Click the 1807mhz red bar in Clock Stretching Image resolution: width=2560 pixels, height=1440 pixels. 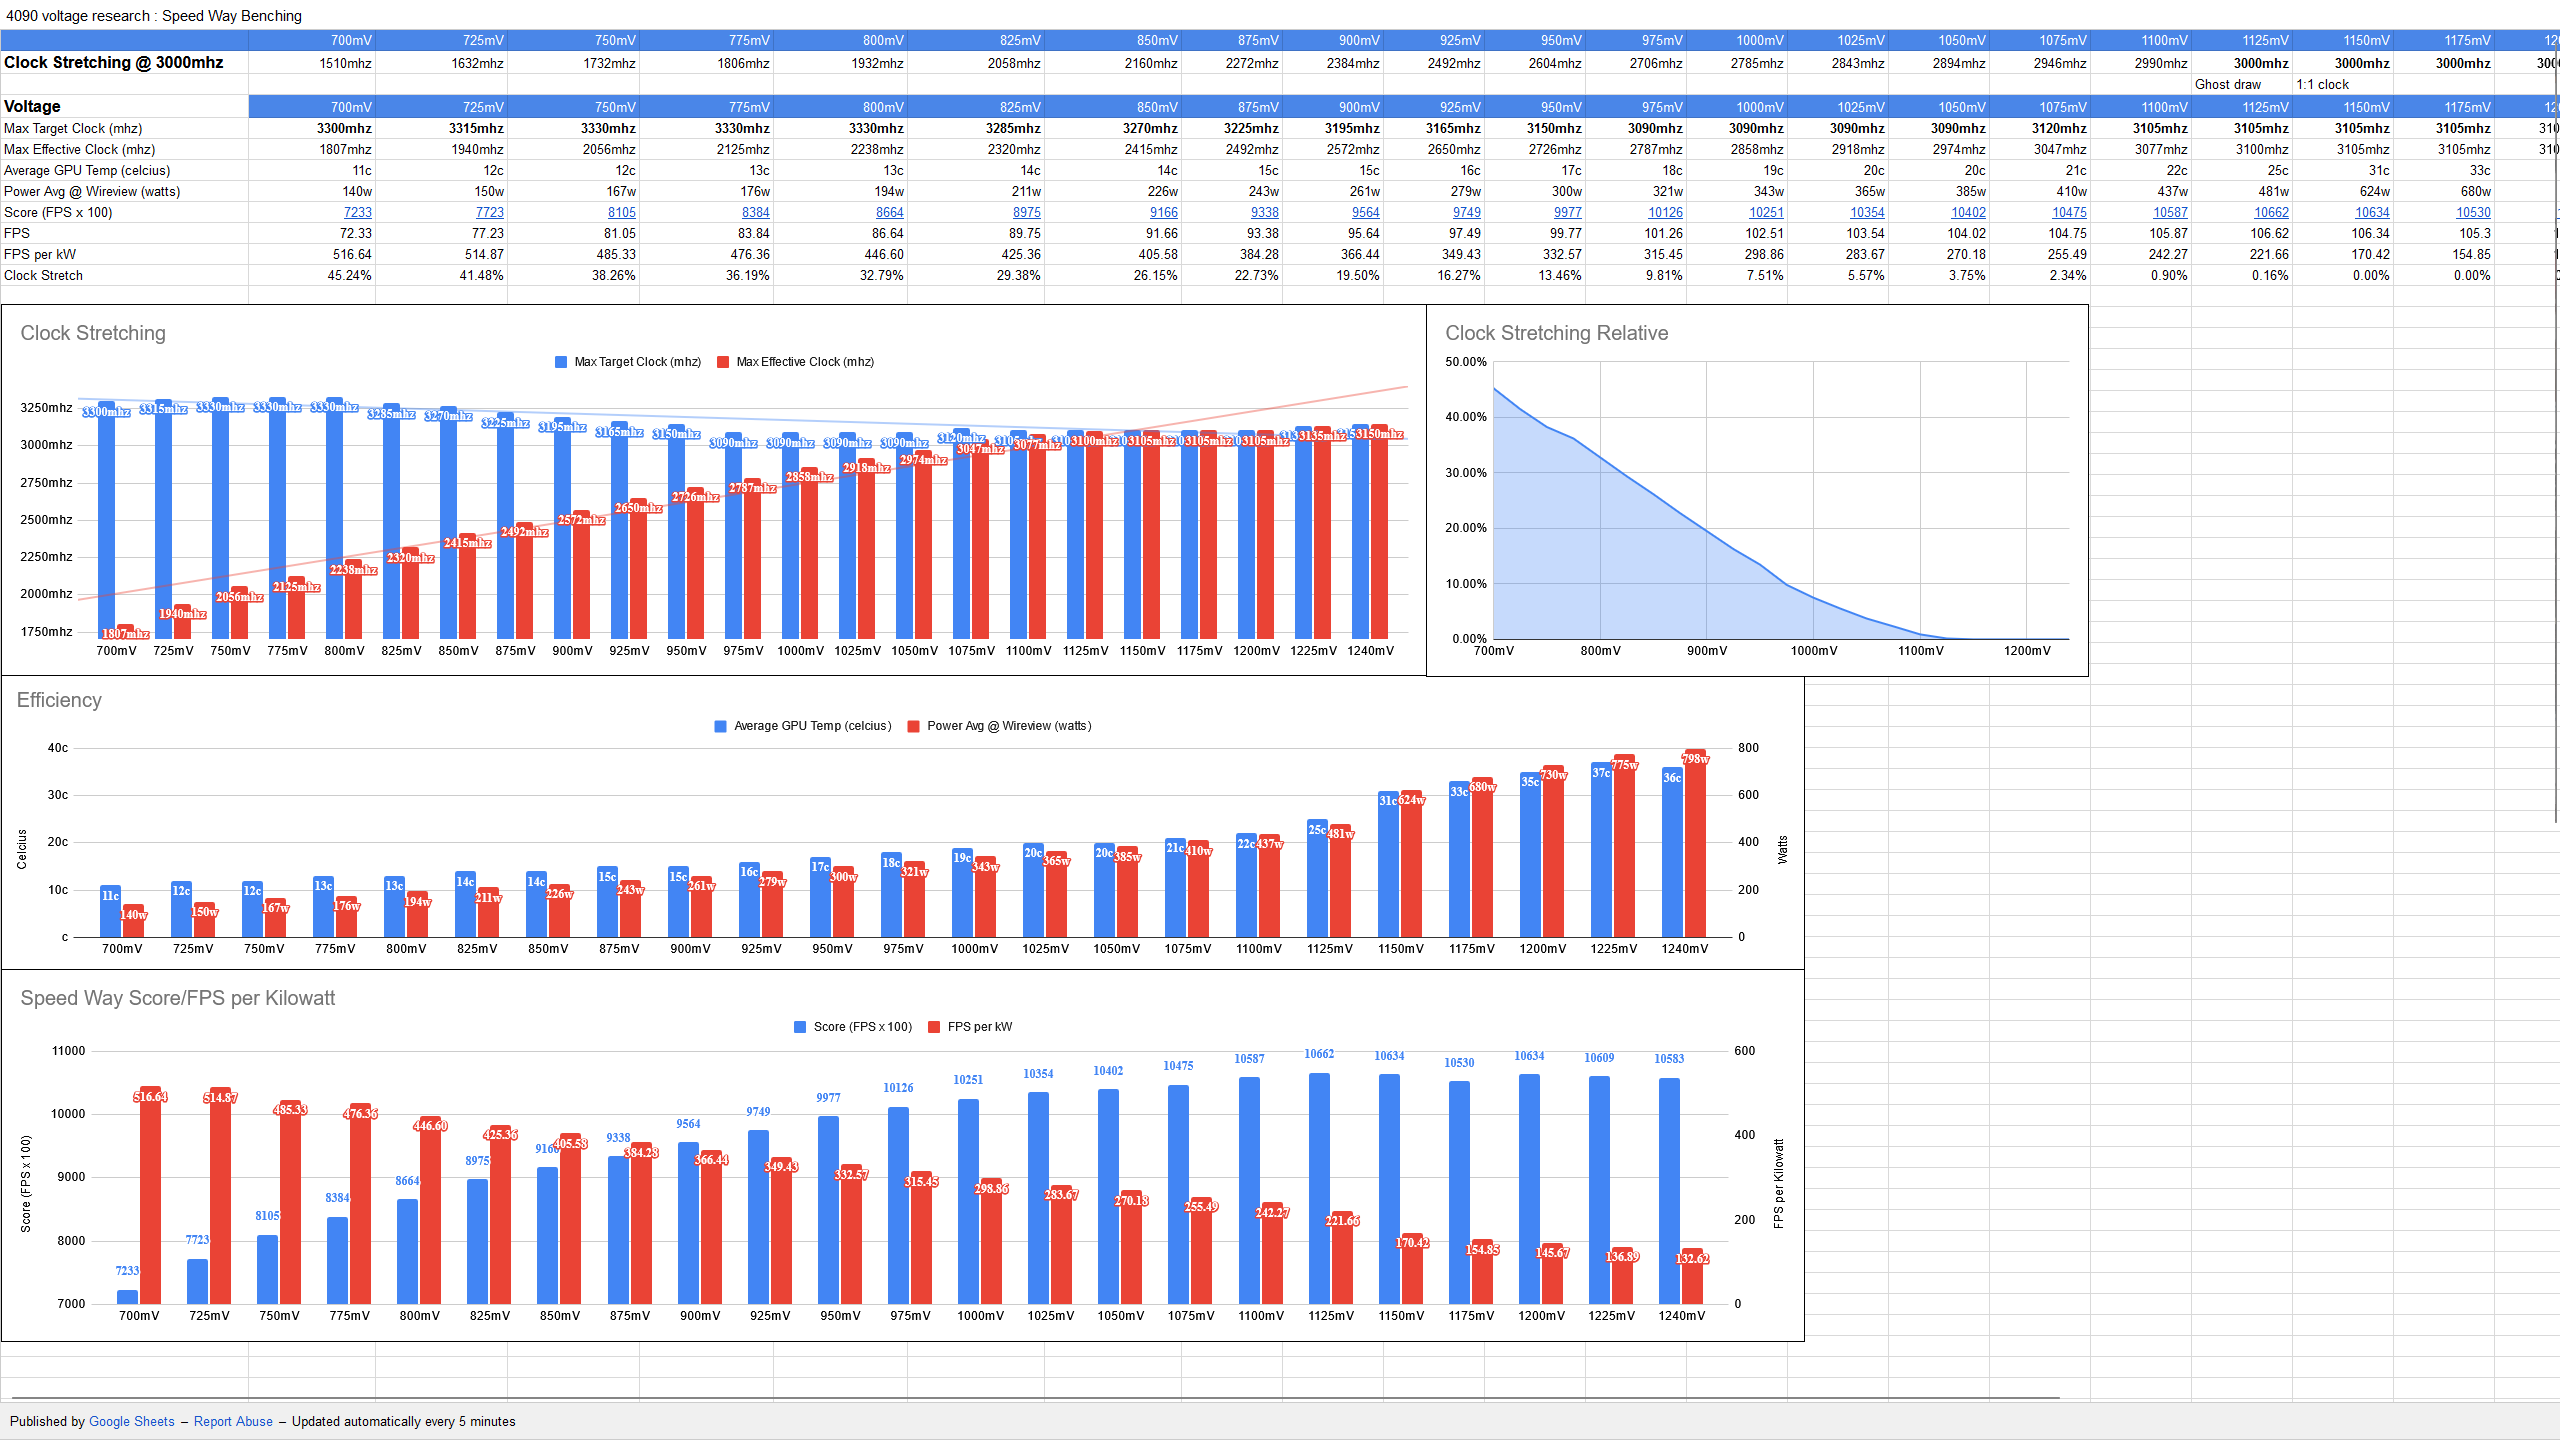(x=126, y=631)
